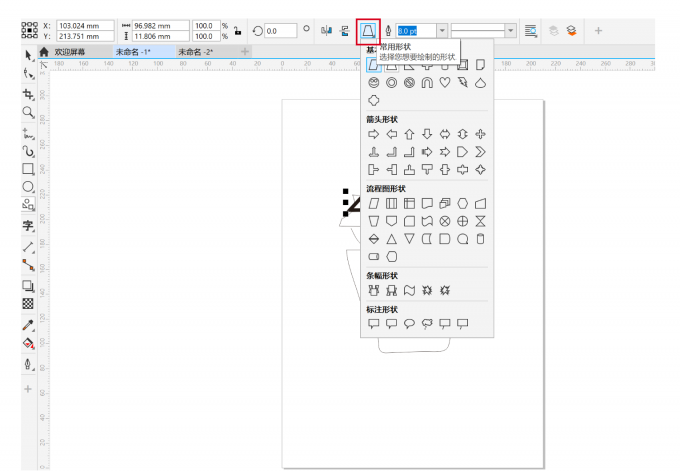Add a new document tab with plus
Image resolution: width=680 pixels, height=474 pixels.
245,51
